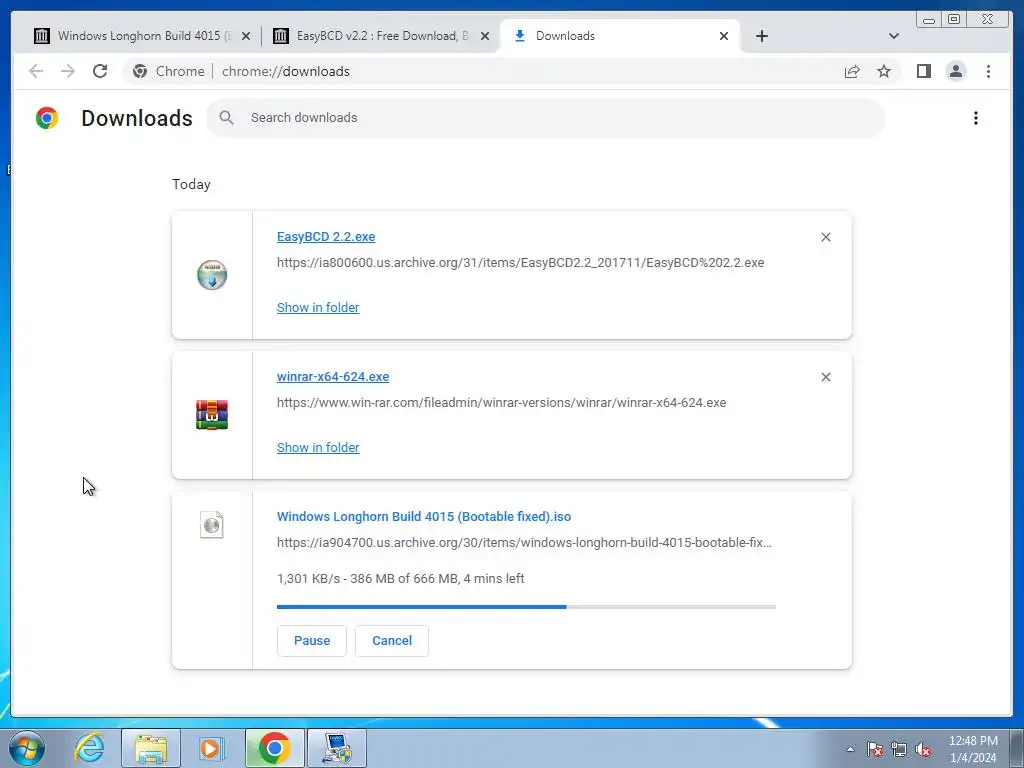1024x768 pixels.
Task: Click the ISO disc file icon
Action: pos(212,525)
